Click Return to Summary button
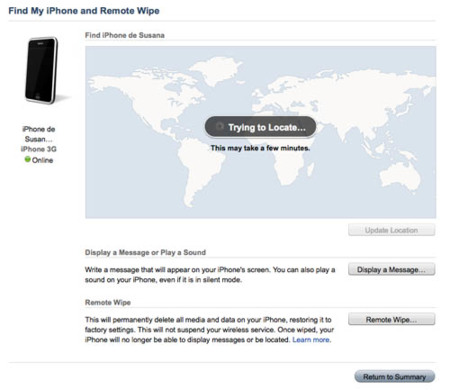 (395, 377)
